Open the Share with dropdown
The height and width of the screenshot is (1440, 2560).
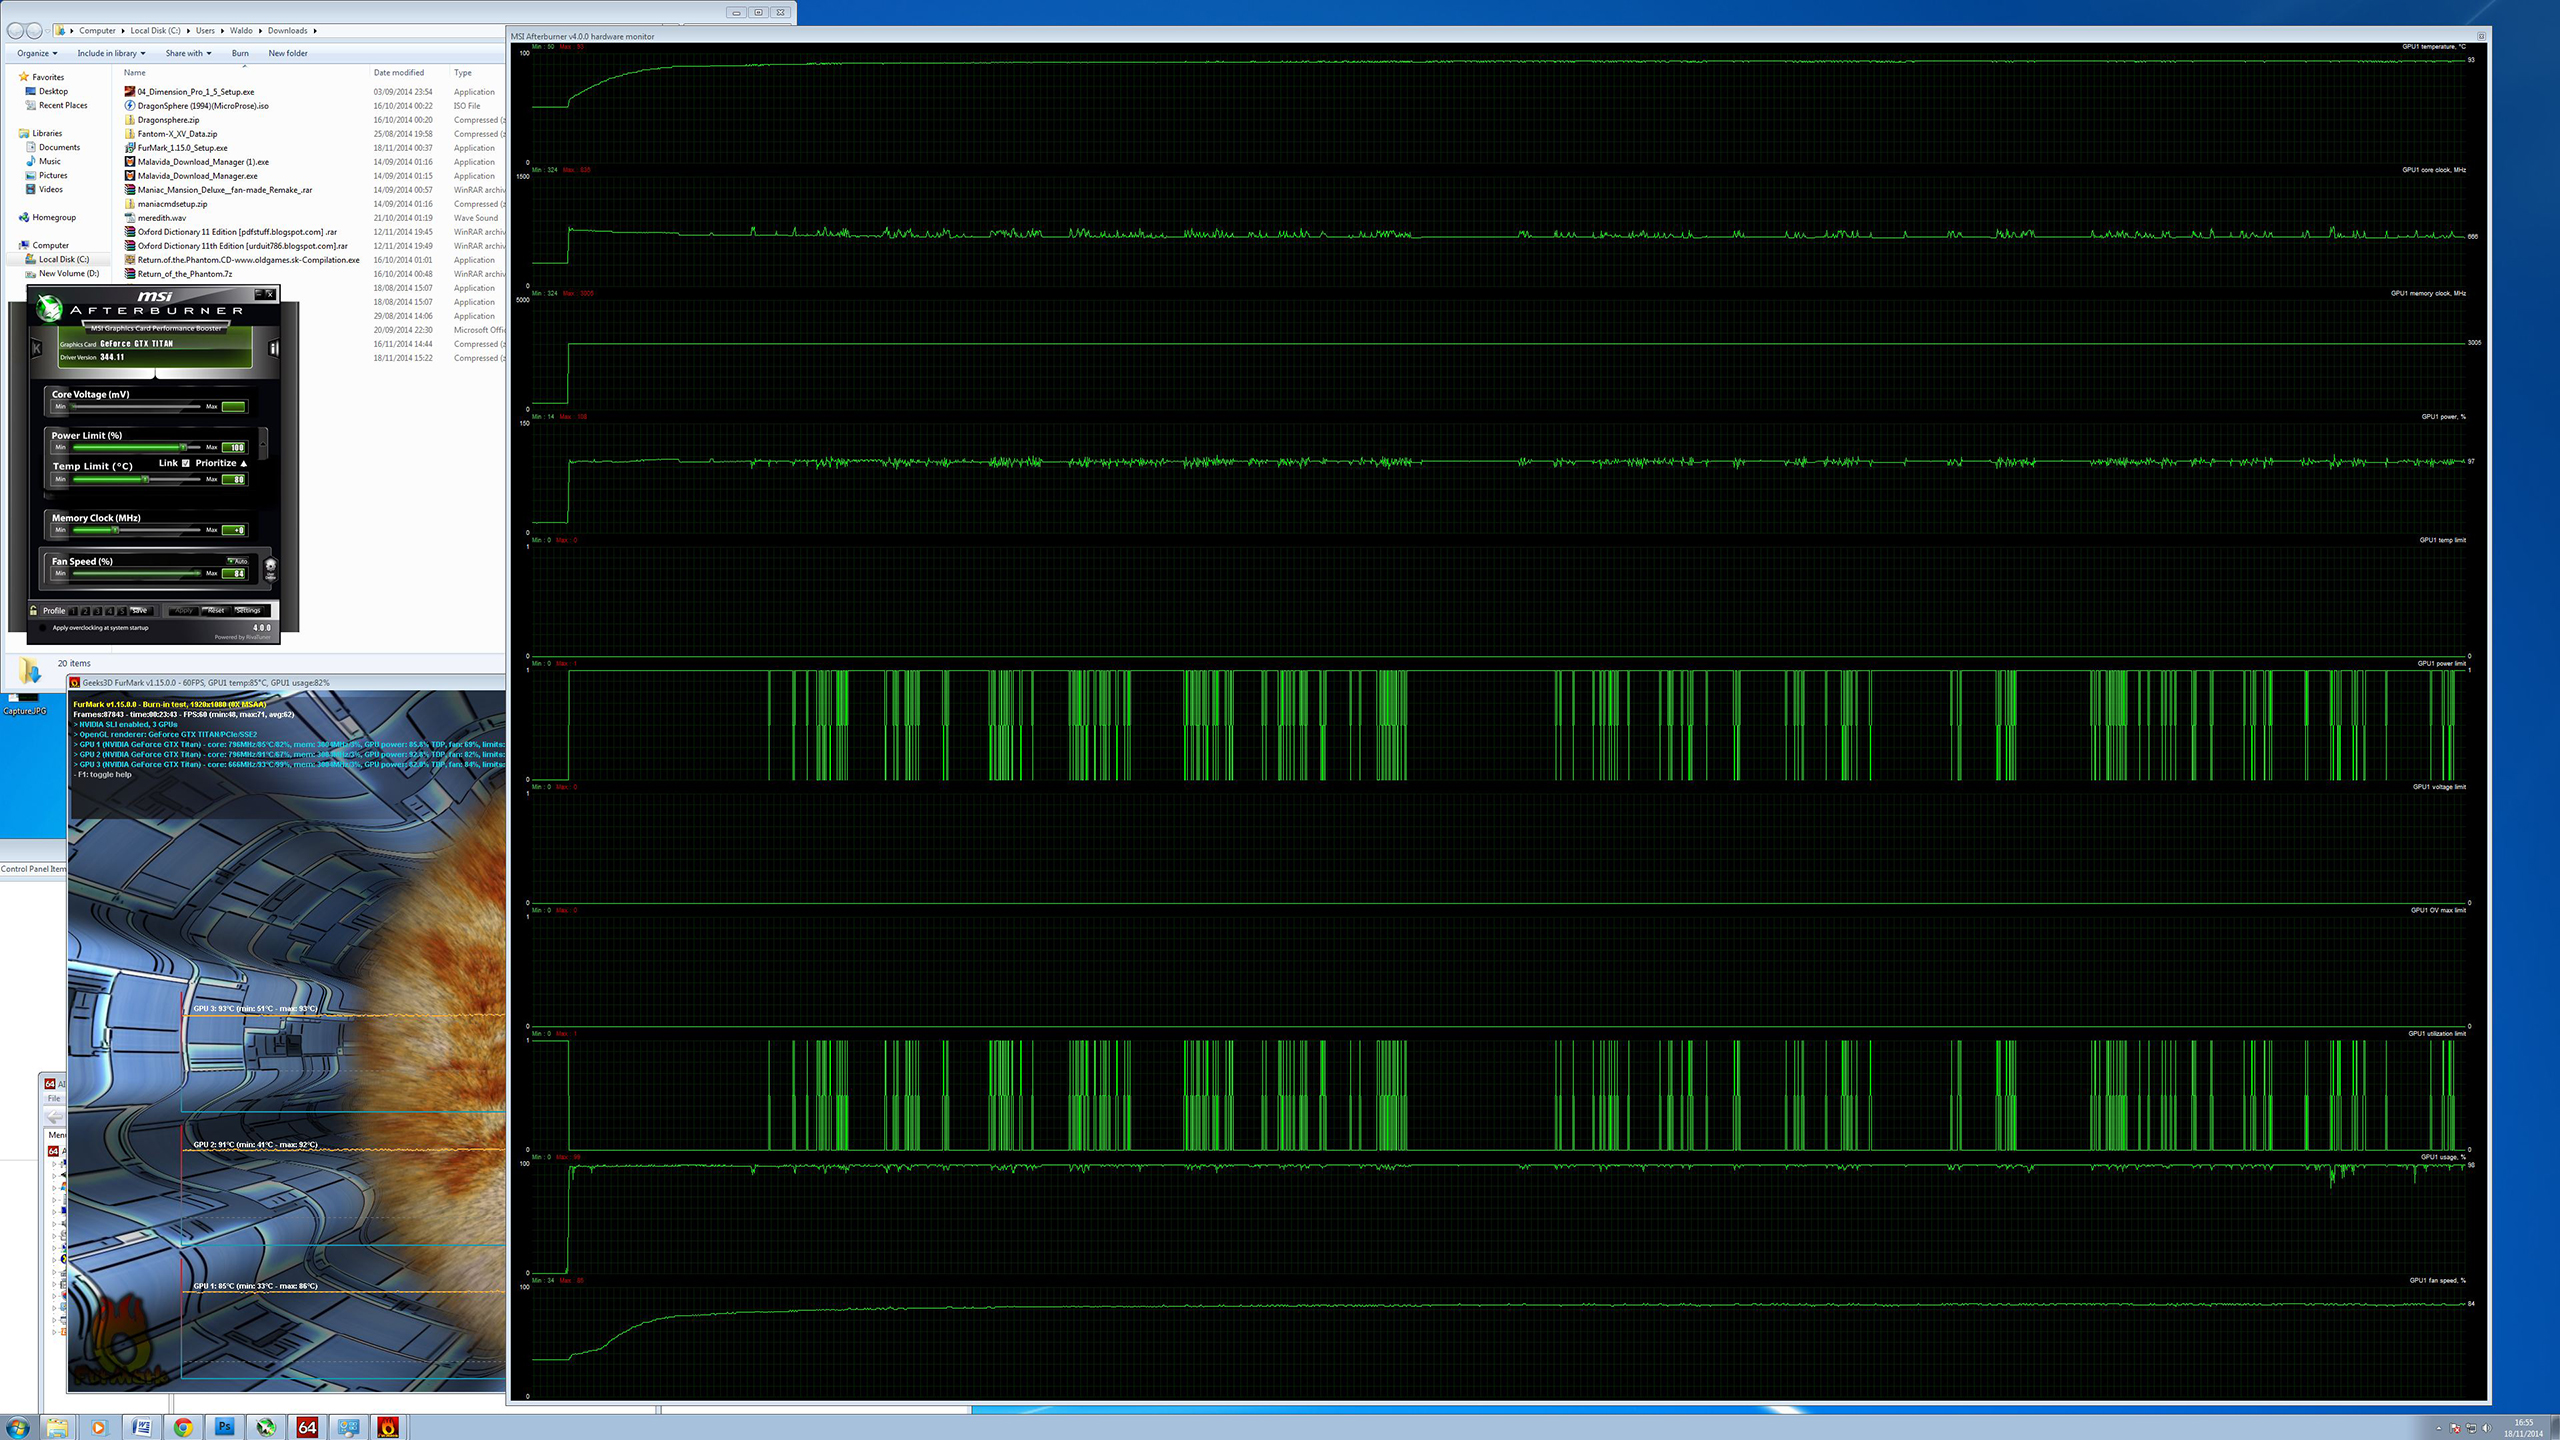point(188,53)
